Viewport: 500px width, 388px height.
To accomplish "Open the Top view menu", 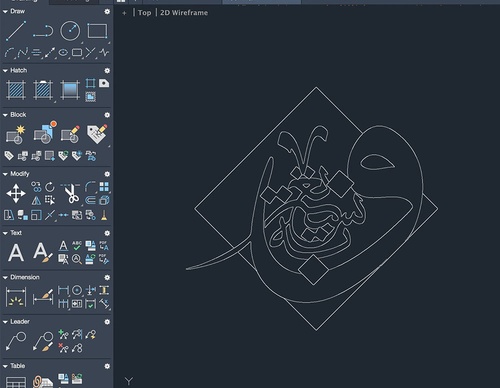I will click(x=144, y=13).
